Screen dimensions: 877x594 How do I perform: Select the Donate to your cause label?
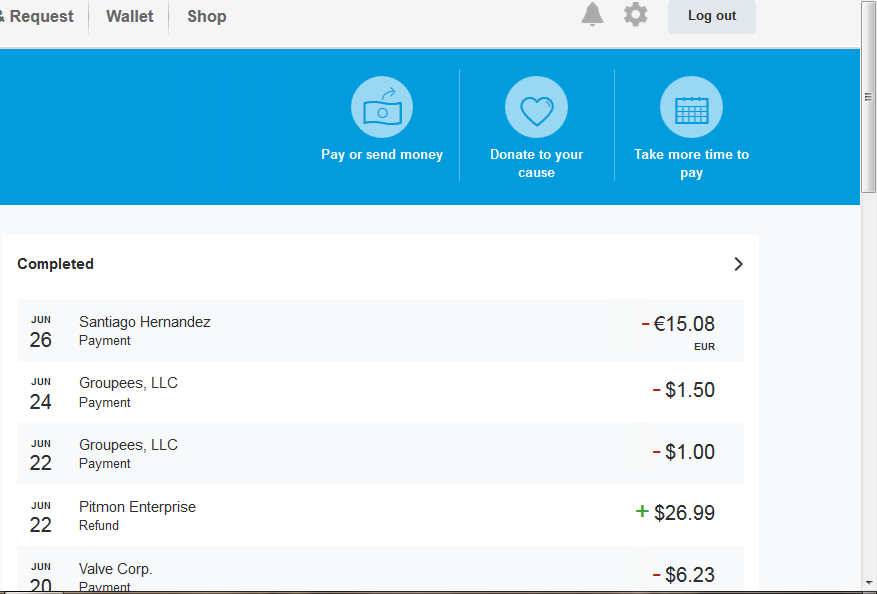coord(536,163)
